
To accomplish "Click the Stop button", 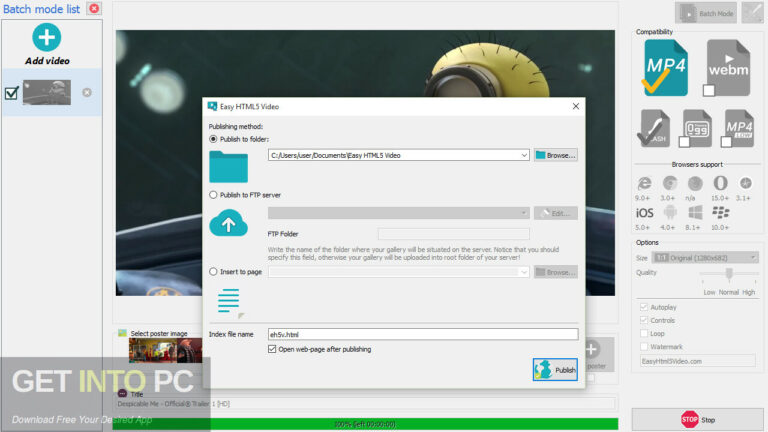I will click(x=697, y=419).
